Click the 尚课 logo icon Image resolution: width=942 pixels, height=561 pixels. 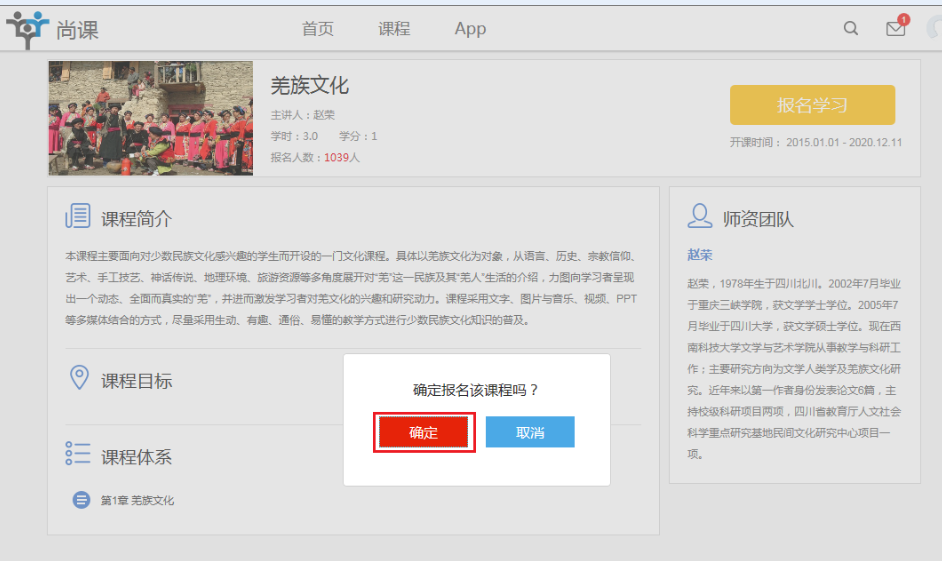[x=27, y=29]
